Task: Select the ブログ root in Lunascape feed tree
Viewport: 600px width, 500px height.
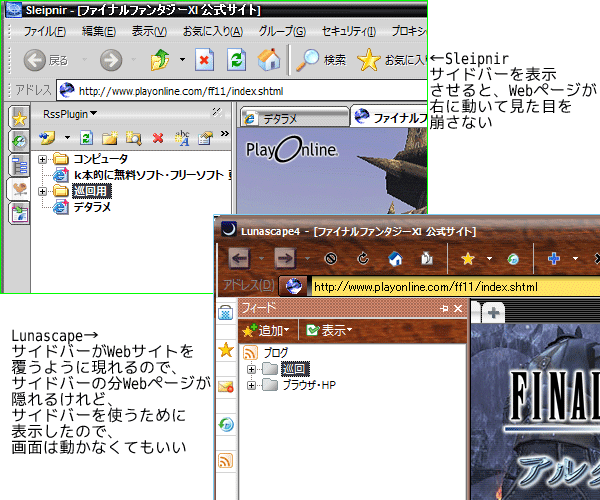Action: point(266,352)
